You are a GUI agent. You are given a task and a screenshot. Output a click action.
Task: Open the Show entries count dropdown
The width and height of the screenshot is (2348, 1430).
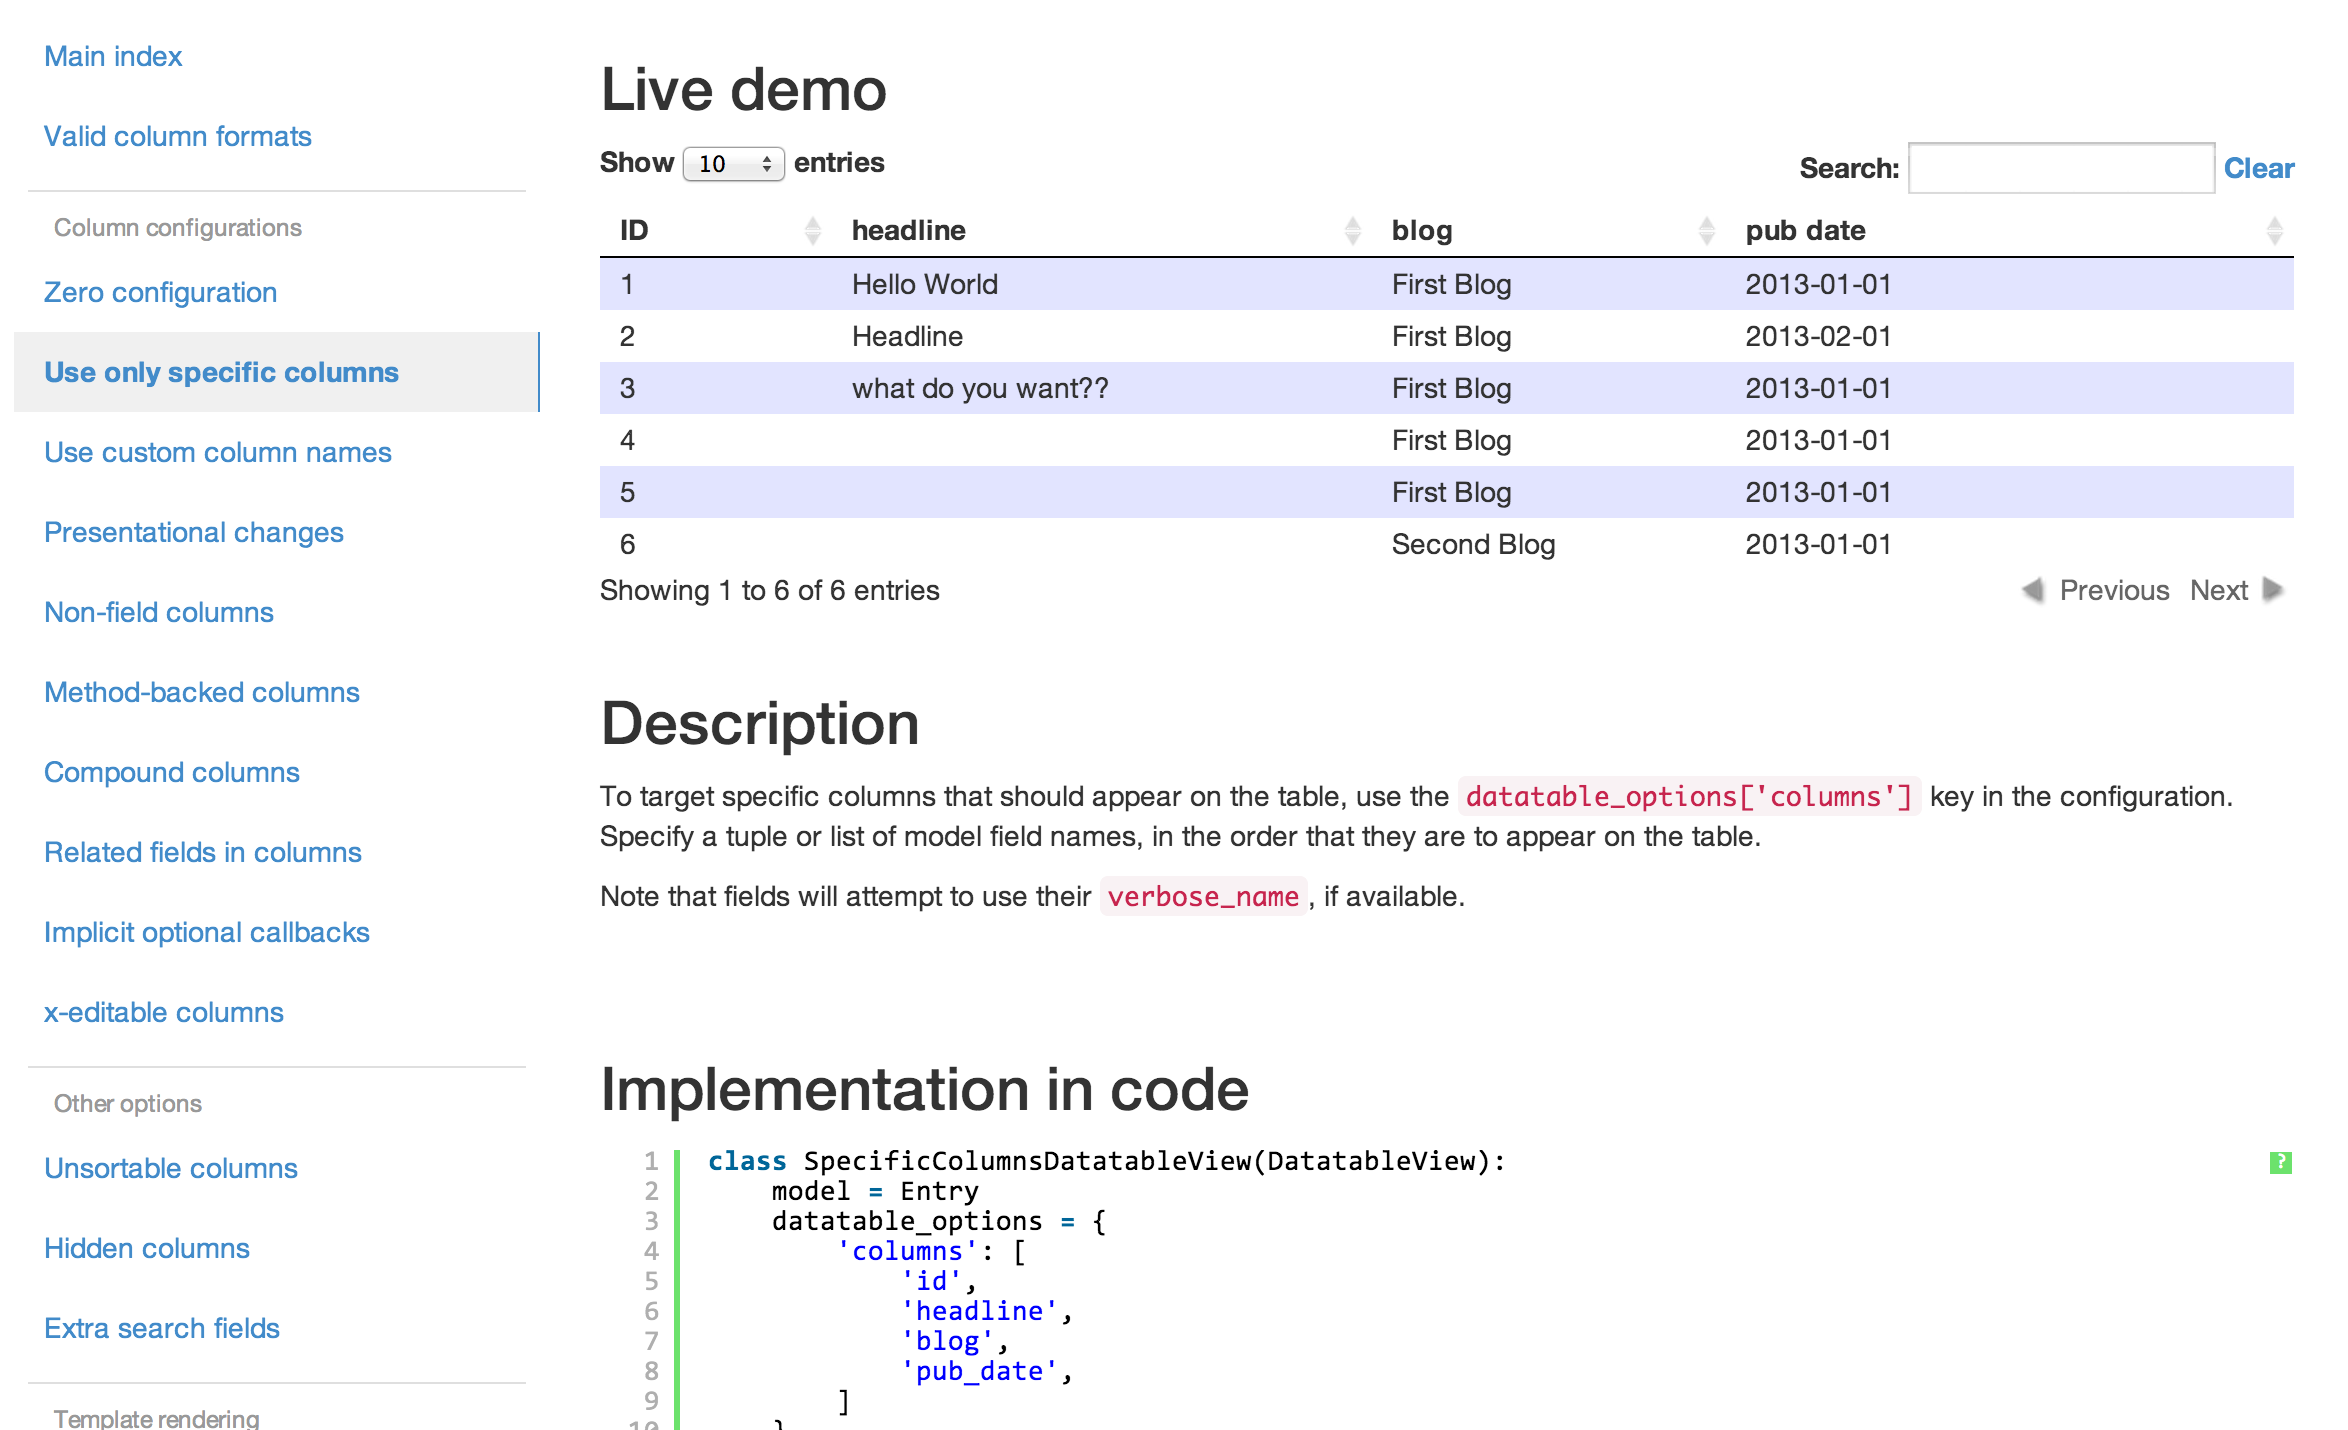tap(733, 164)
